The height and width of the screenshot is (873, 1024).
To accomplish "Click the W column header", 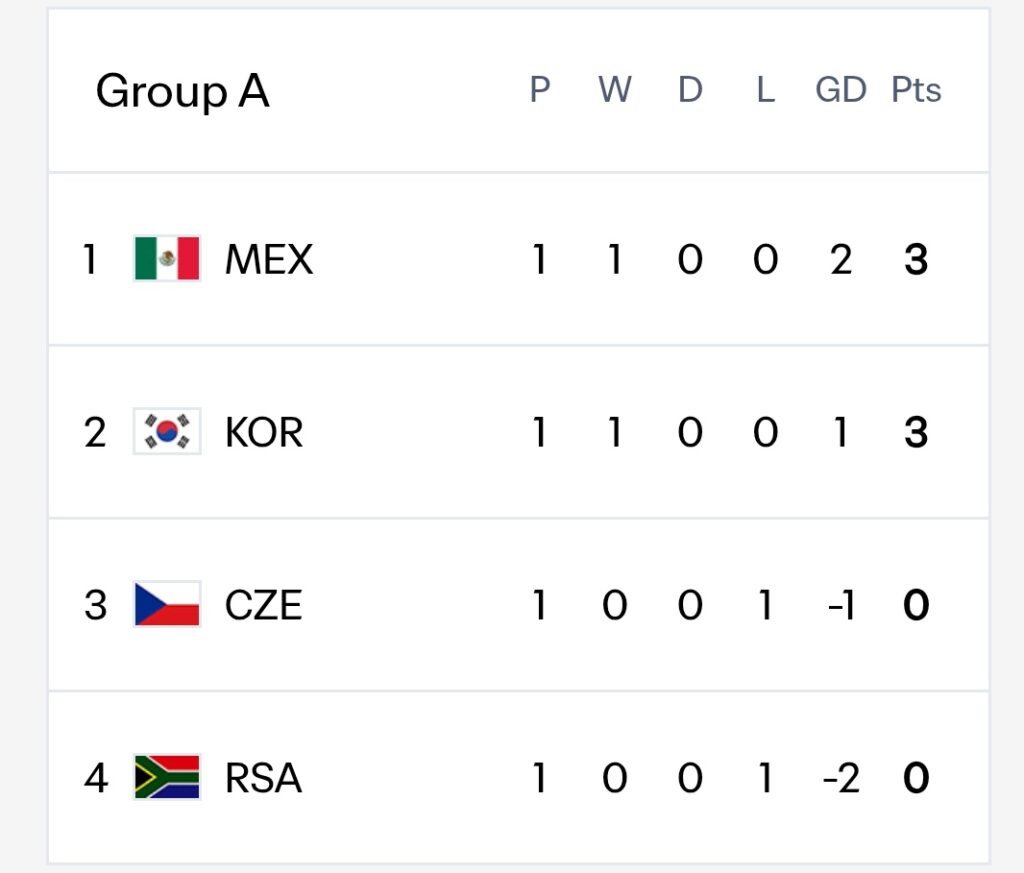I will click(x=615, y=89).
